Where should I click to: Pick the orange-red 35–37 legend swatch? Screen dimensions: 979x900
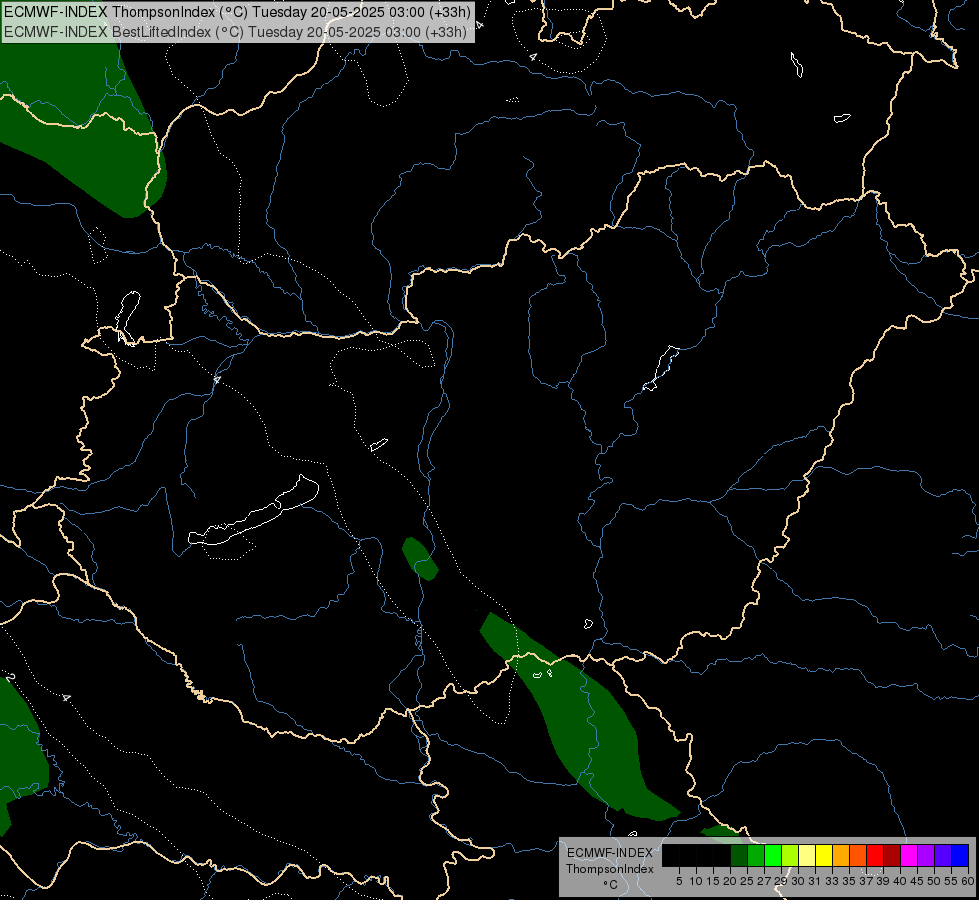[x=858, y=855]
